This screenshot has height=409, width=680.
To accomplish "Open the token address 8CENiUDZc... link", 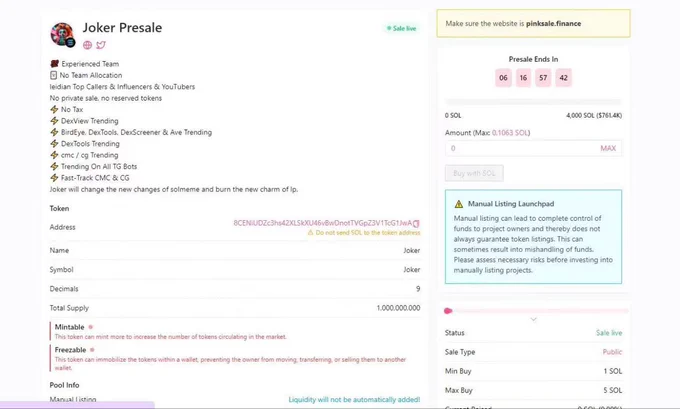I will pyautogui.click(x=323, y=223).
